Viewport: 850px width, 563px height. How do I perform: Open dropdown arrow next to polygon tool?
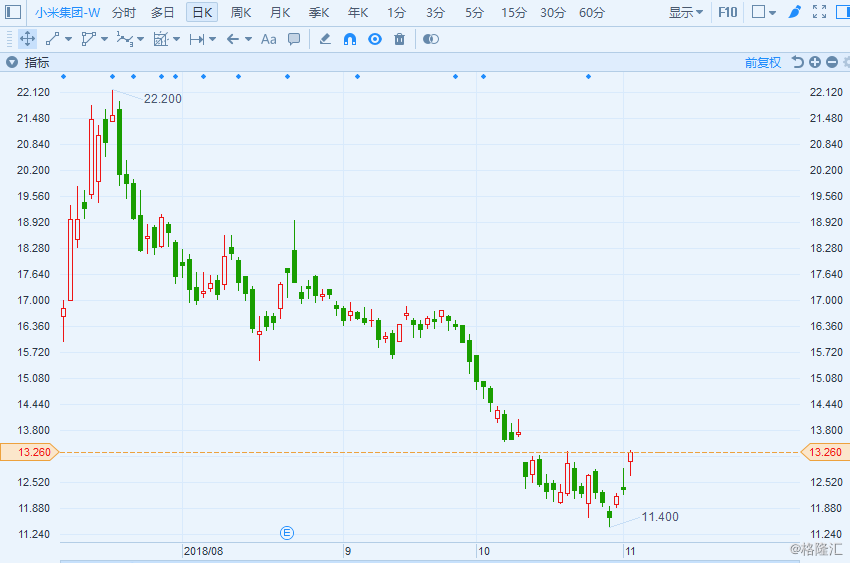(x=105, y=39)
